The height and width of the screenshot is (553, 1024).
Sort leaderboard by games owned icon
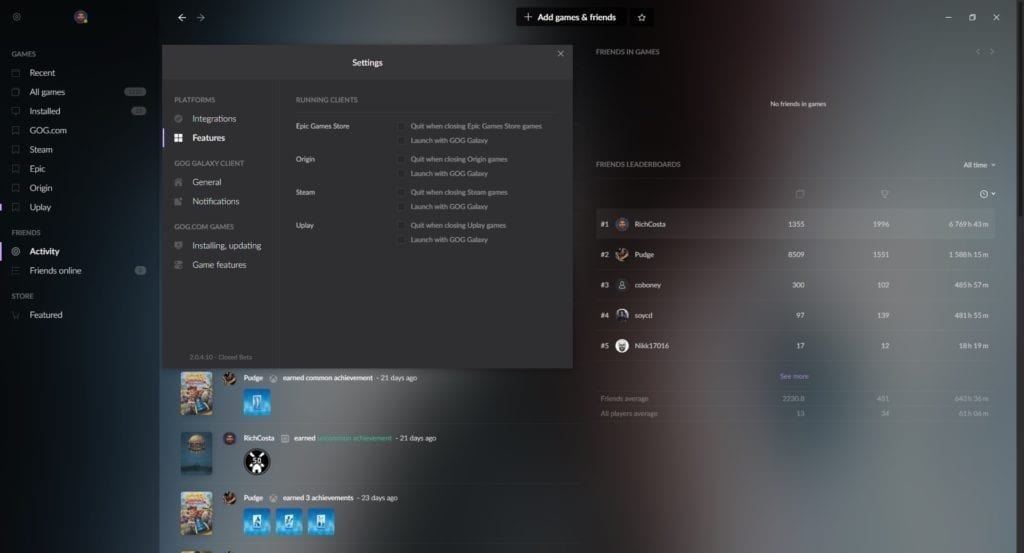799,194
